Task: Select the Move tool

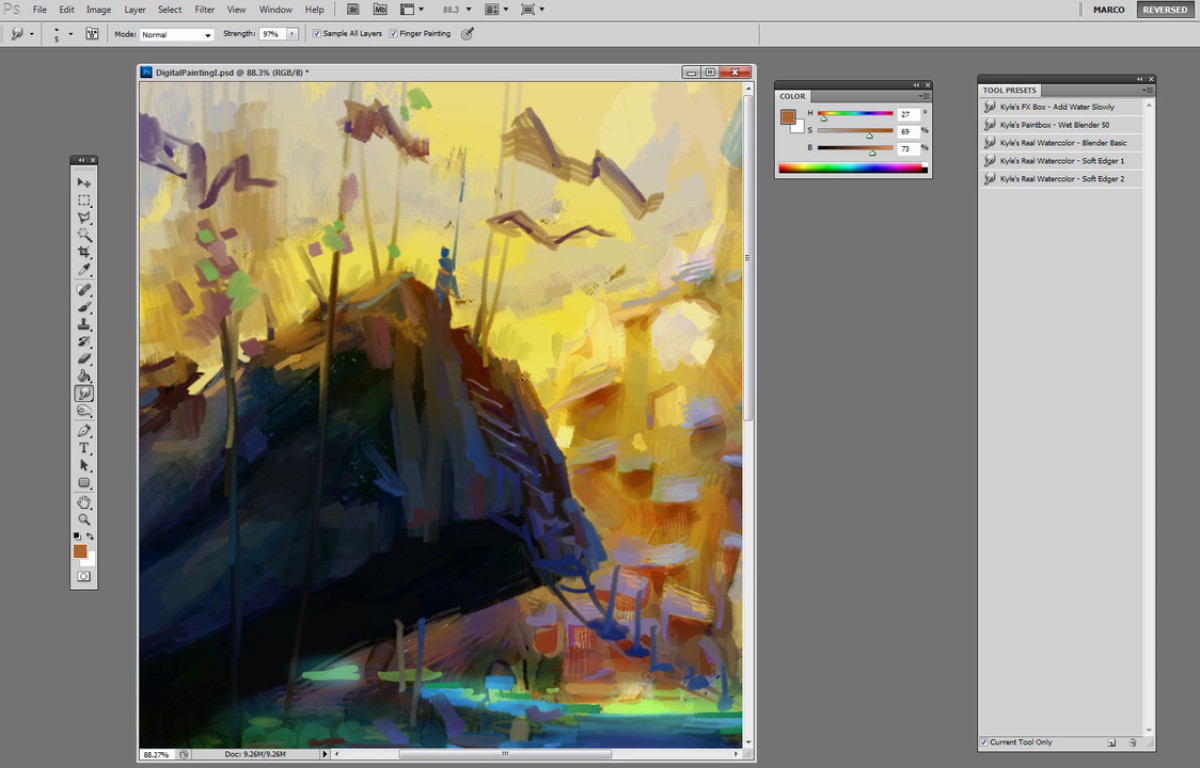Action: [x=84, y=183]
